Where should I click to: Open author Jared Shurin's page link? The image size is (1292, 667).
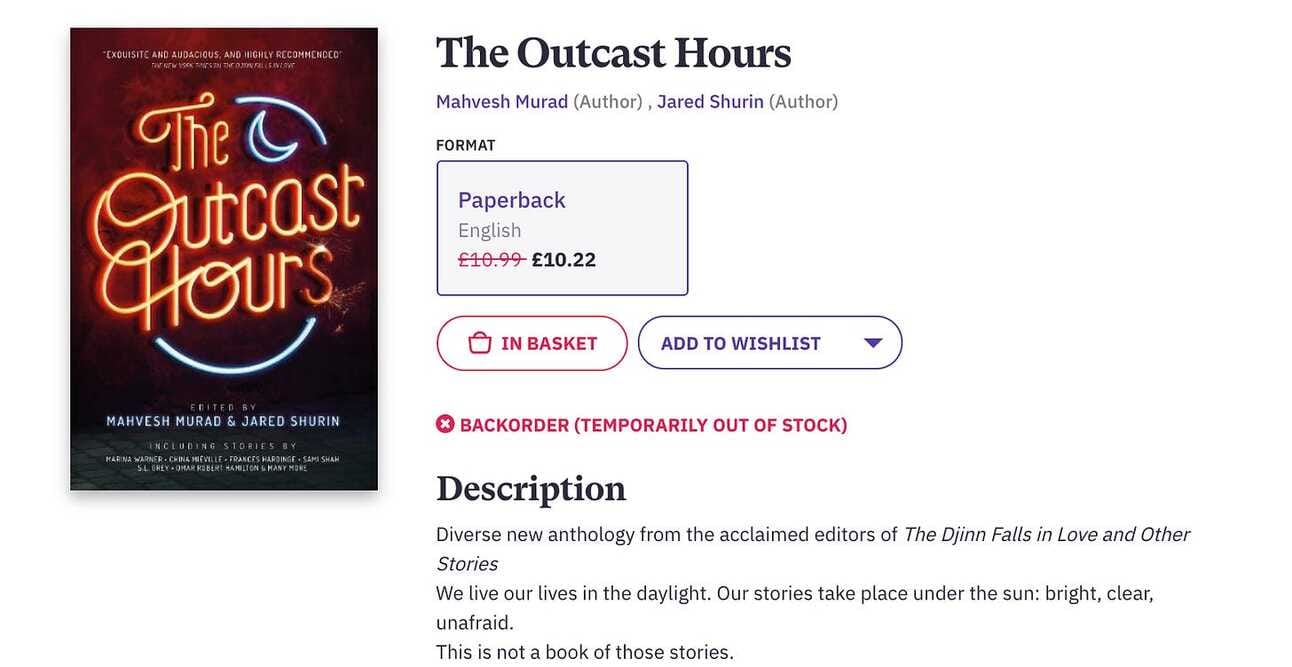click(710, 101)
